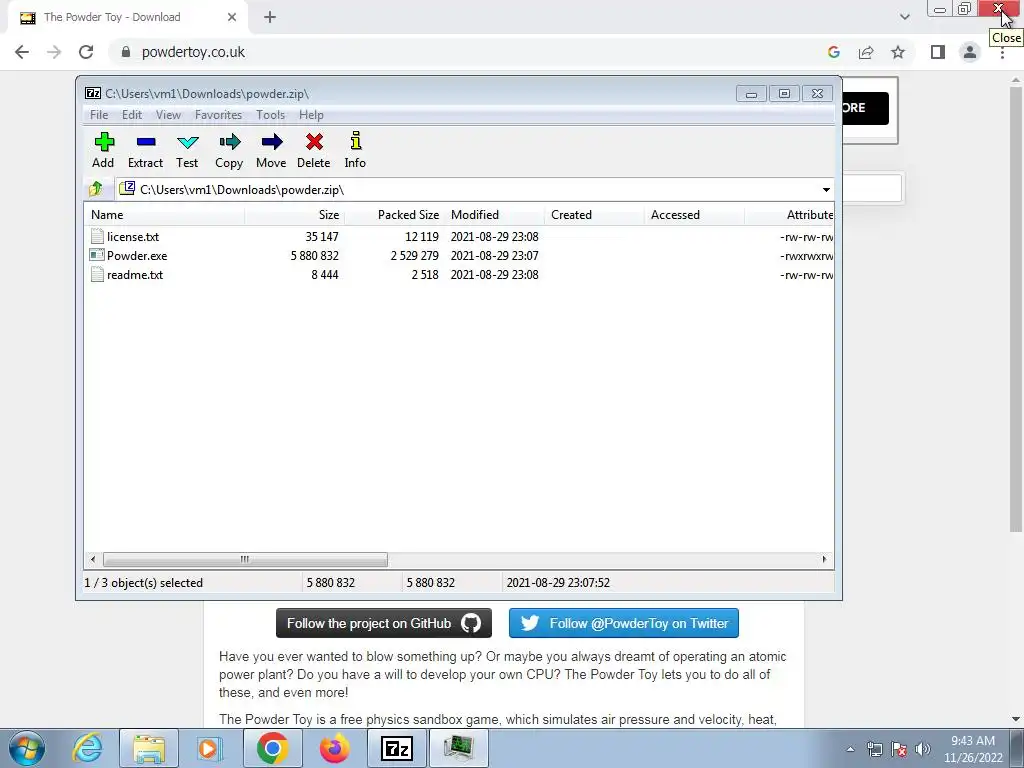The height and width of the screenshot is (768, 1024).
Task: Sort by the Name column header
Action: (164, 215)
